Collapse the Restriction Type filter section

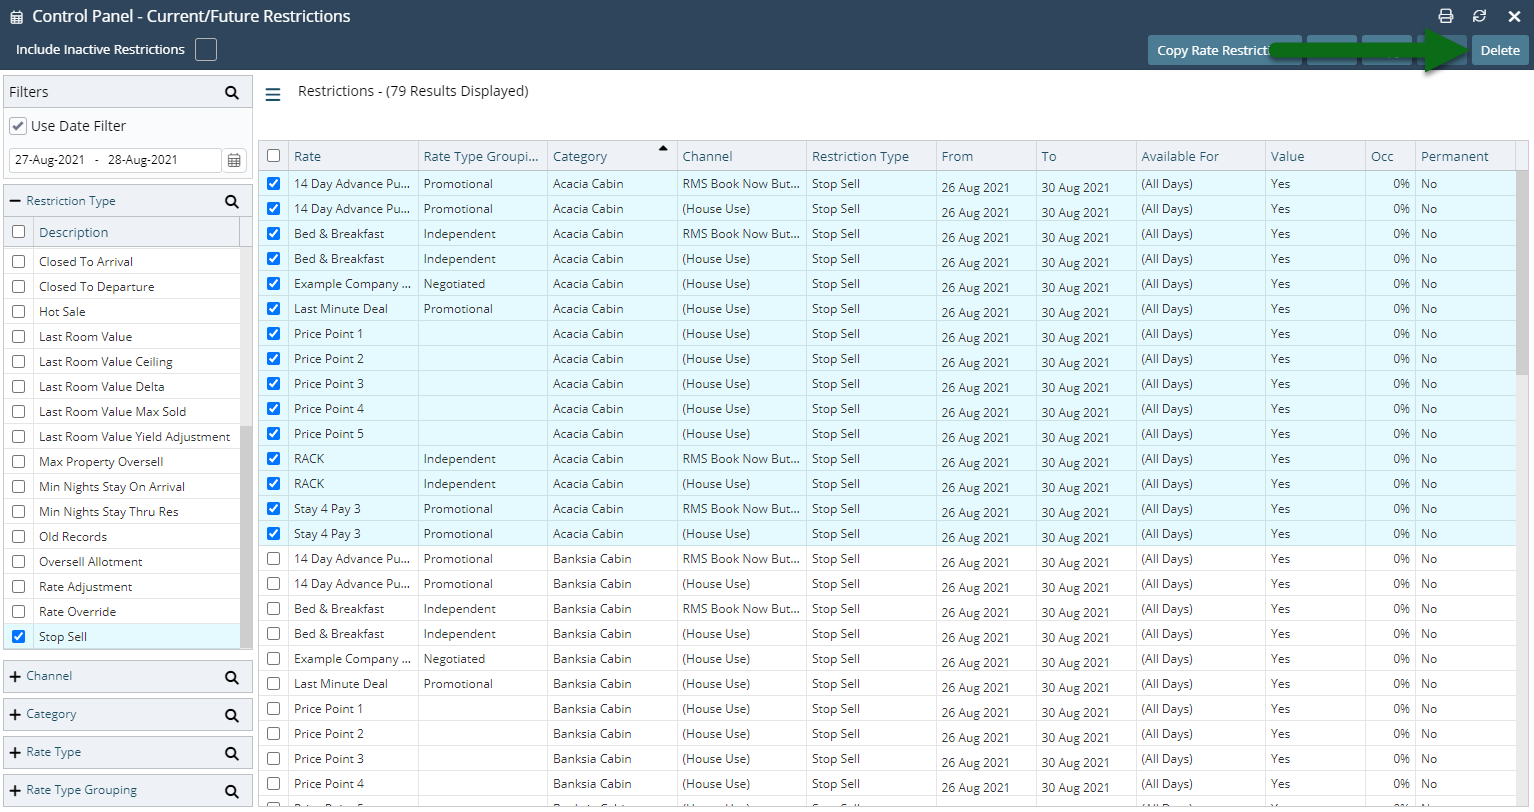[x=15, y=201]
